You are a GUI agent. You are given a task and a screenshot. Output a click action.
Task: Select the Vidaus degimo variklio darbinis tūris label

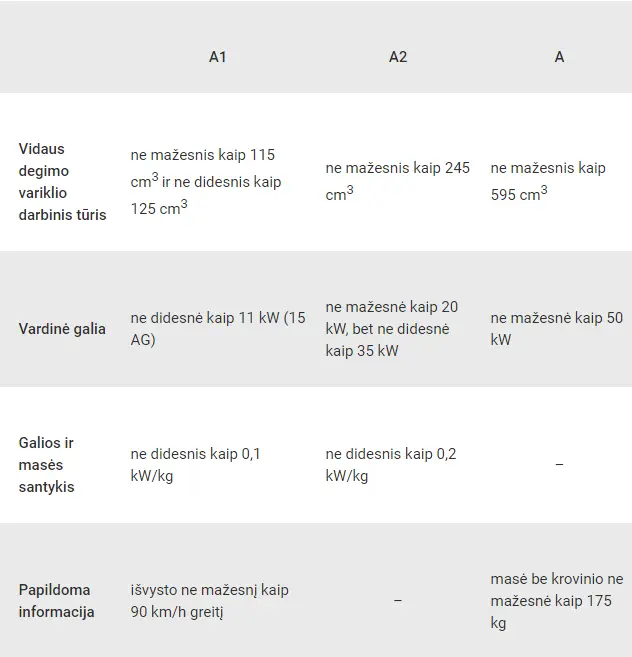pyautogui.click(x=62, y=181)
